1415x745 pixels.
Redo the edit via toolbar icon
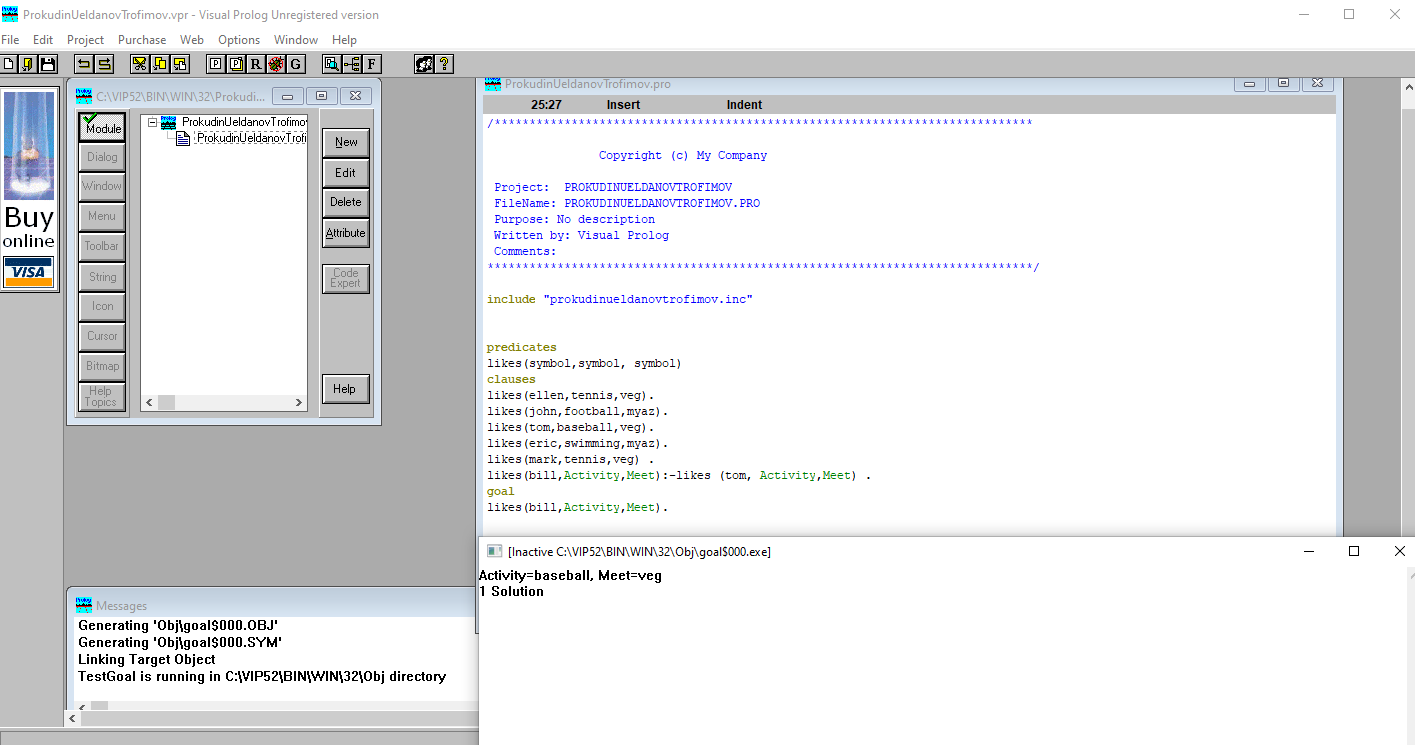[104, 64]
